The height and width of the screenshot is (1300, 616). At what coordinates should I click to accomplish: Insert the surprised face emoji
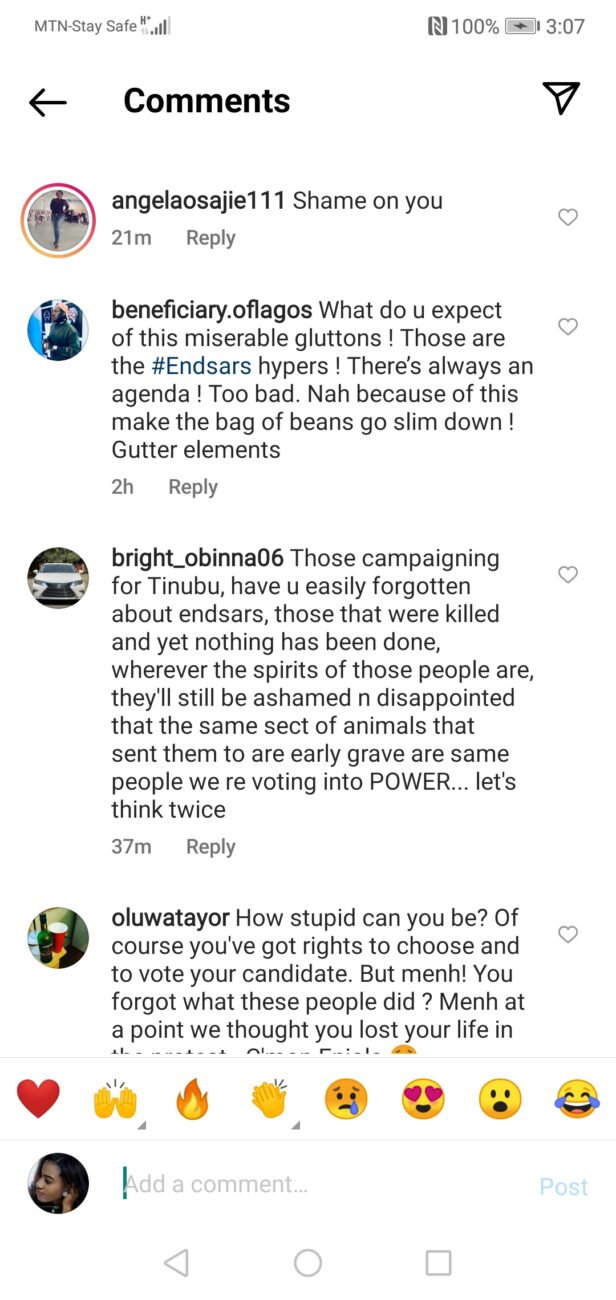[x=500, y=1100]
